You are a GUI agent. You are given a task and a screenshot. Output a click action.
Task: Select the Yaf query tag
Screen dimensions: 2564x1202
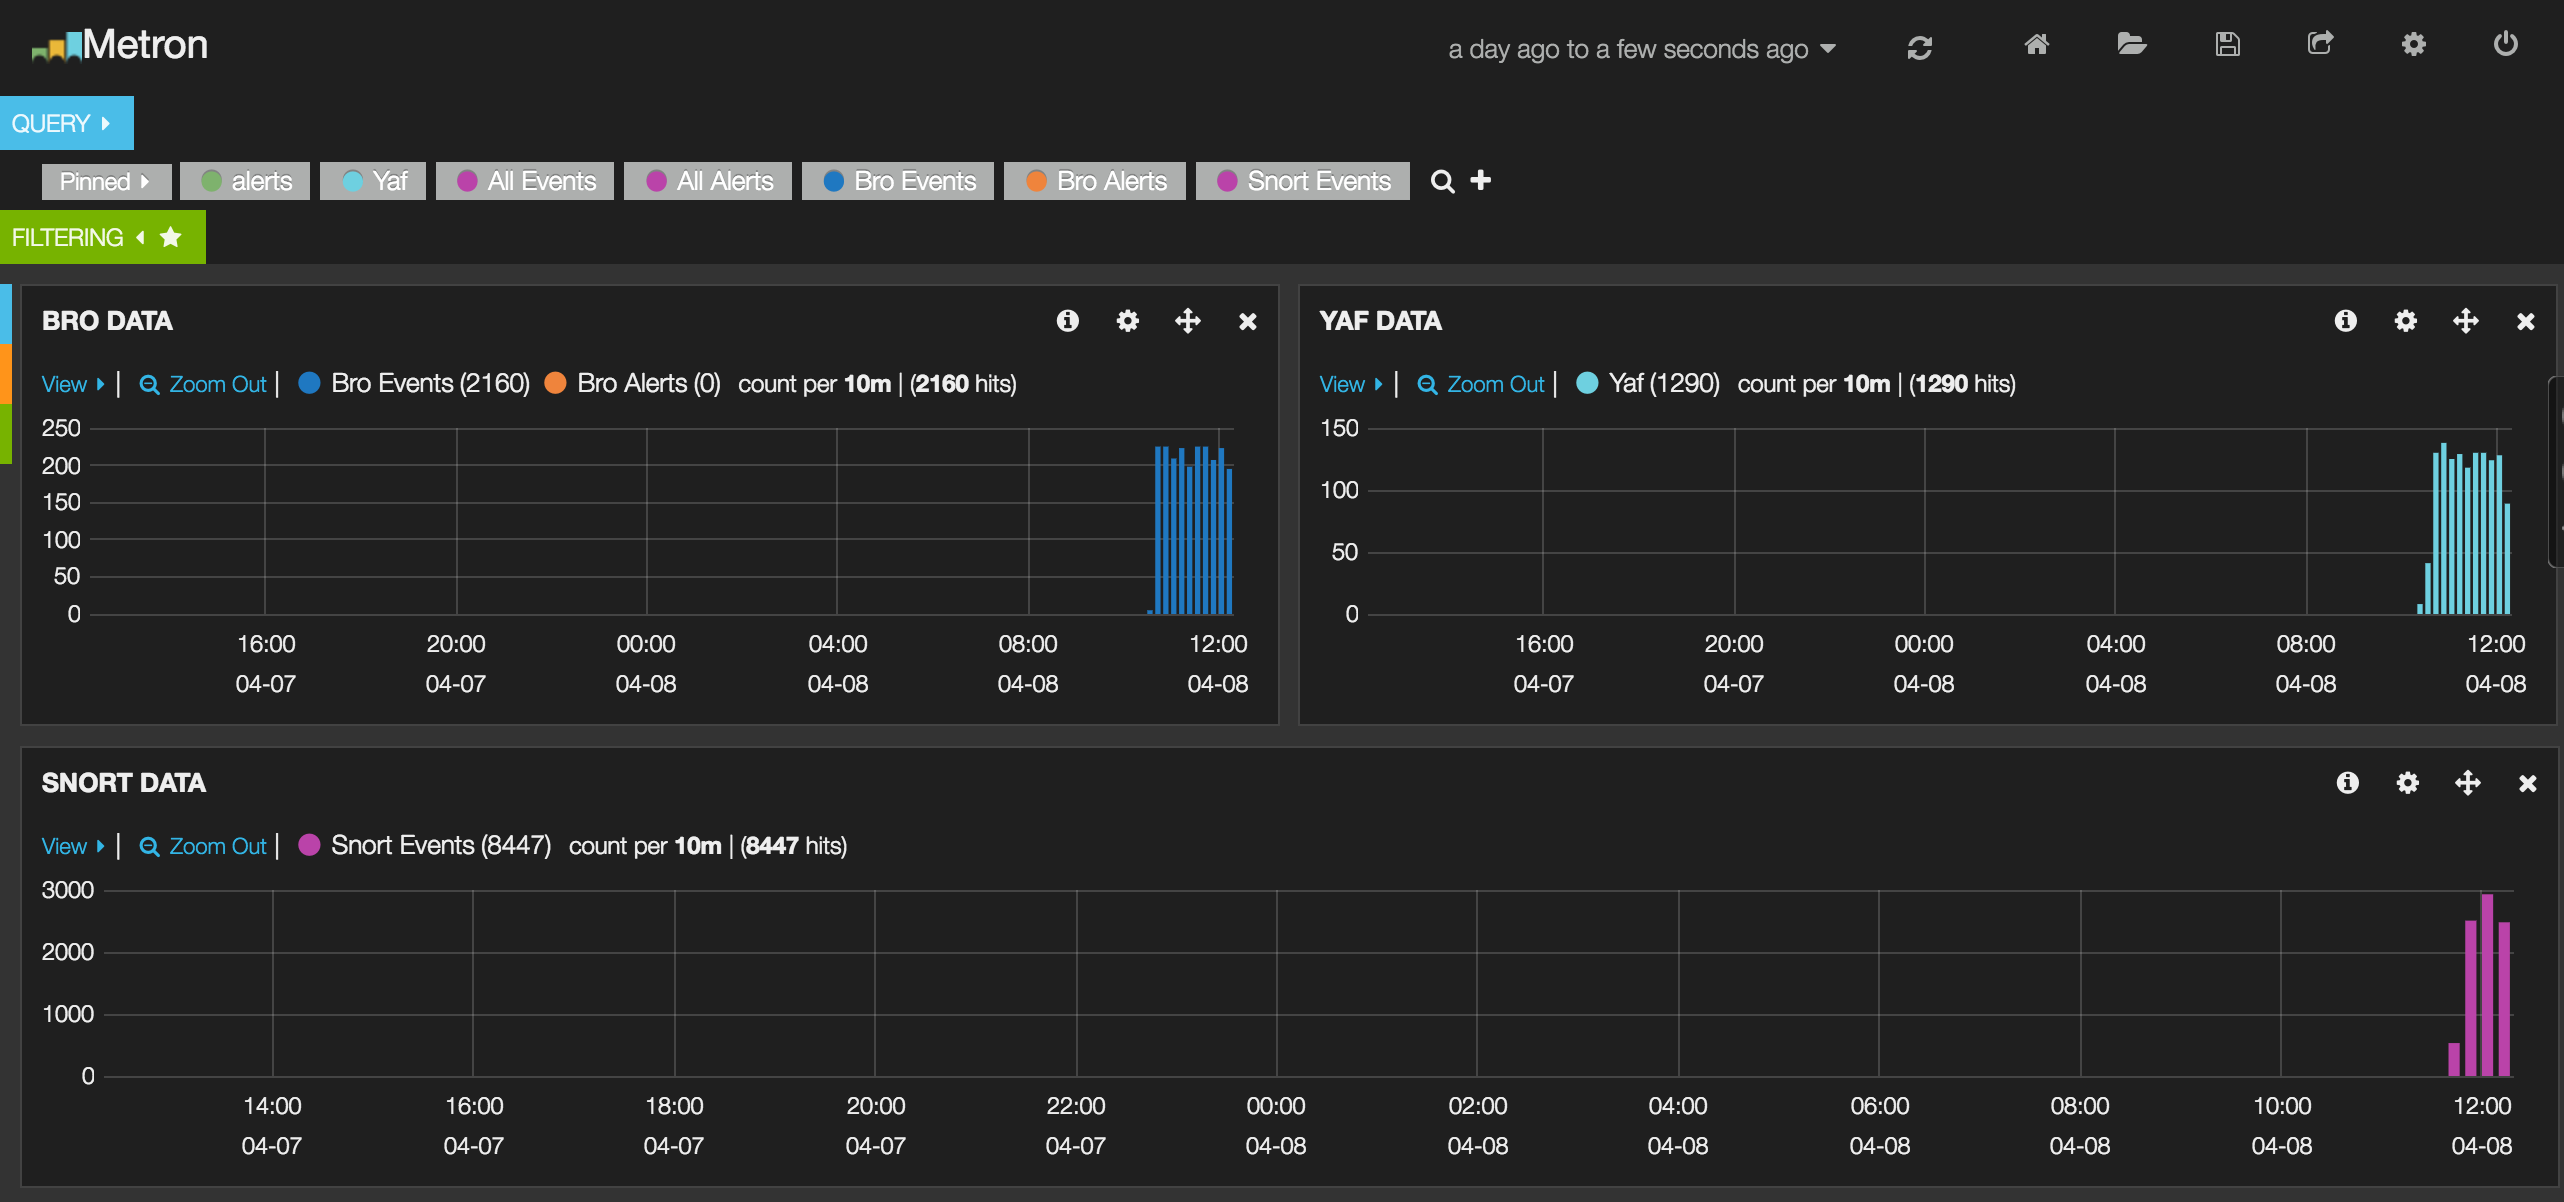(x=372, y=181)
